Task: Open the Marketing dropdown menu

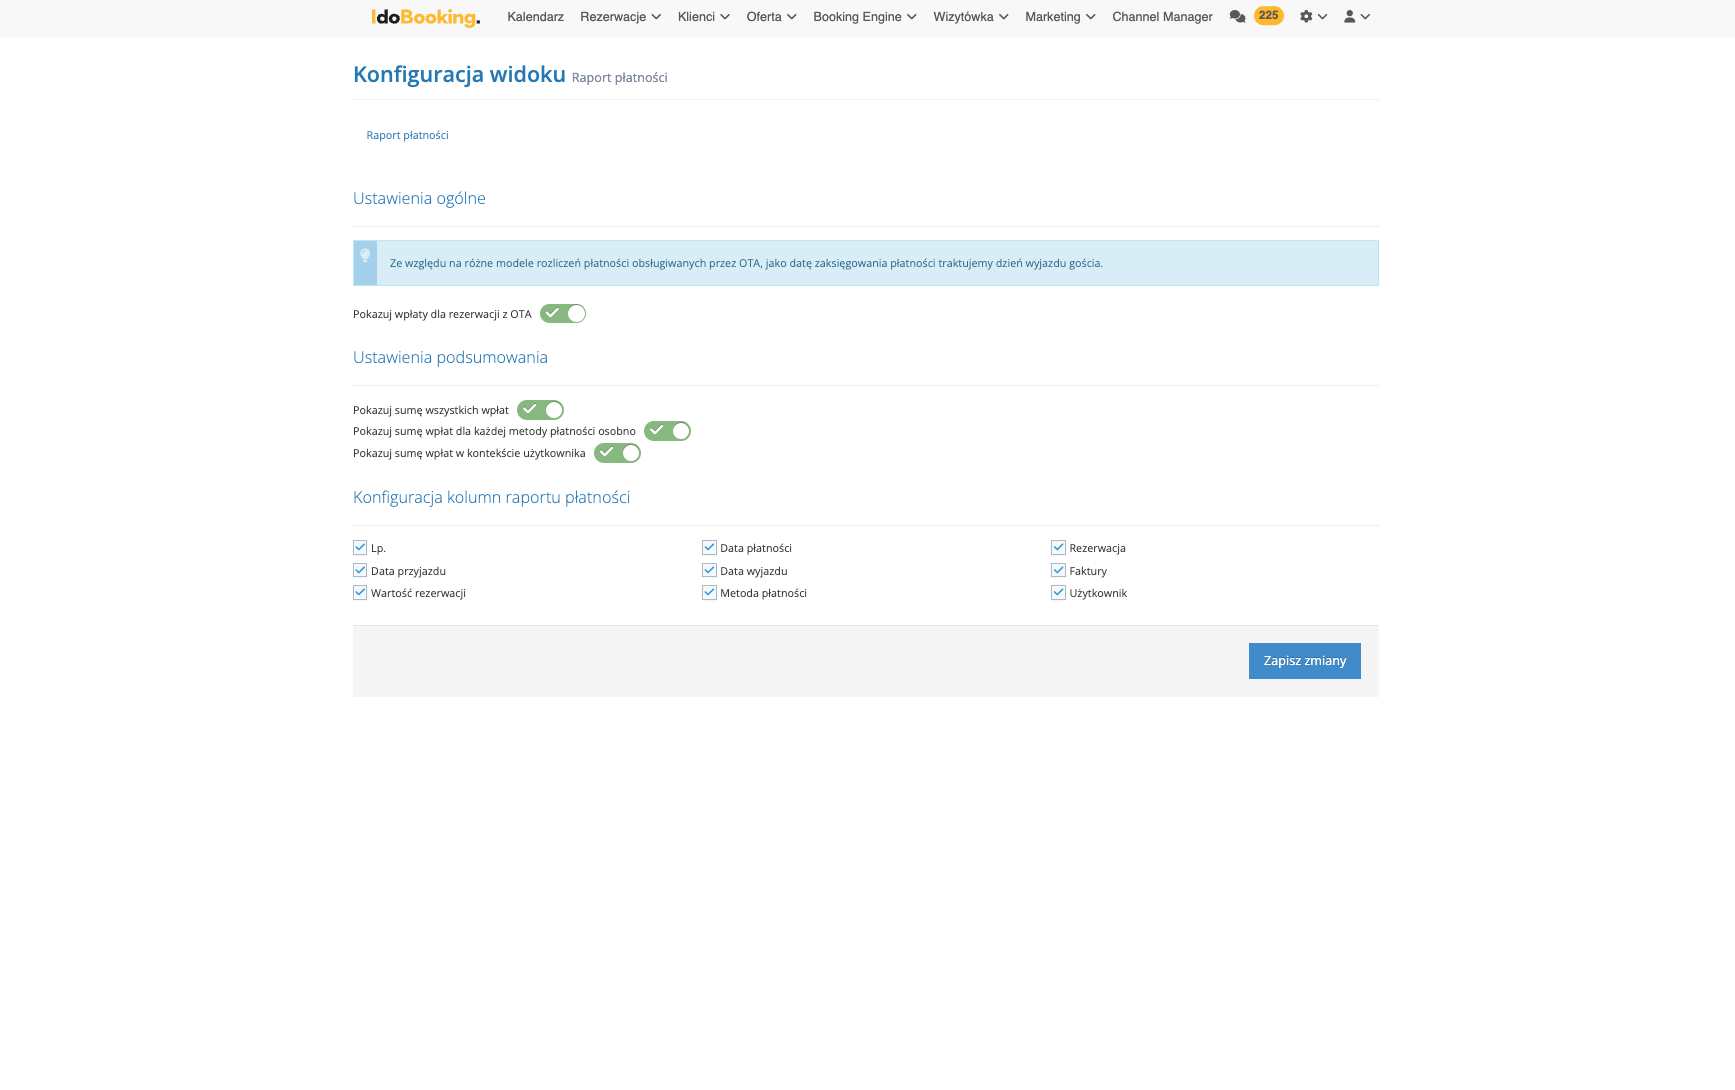Action: pos(1059,17)
